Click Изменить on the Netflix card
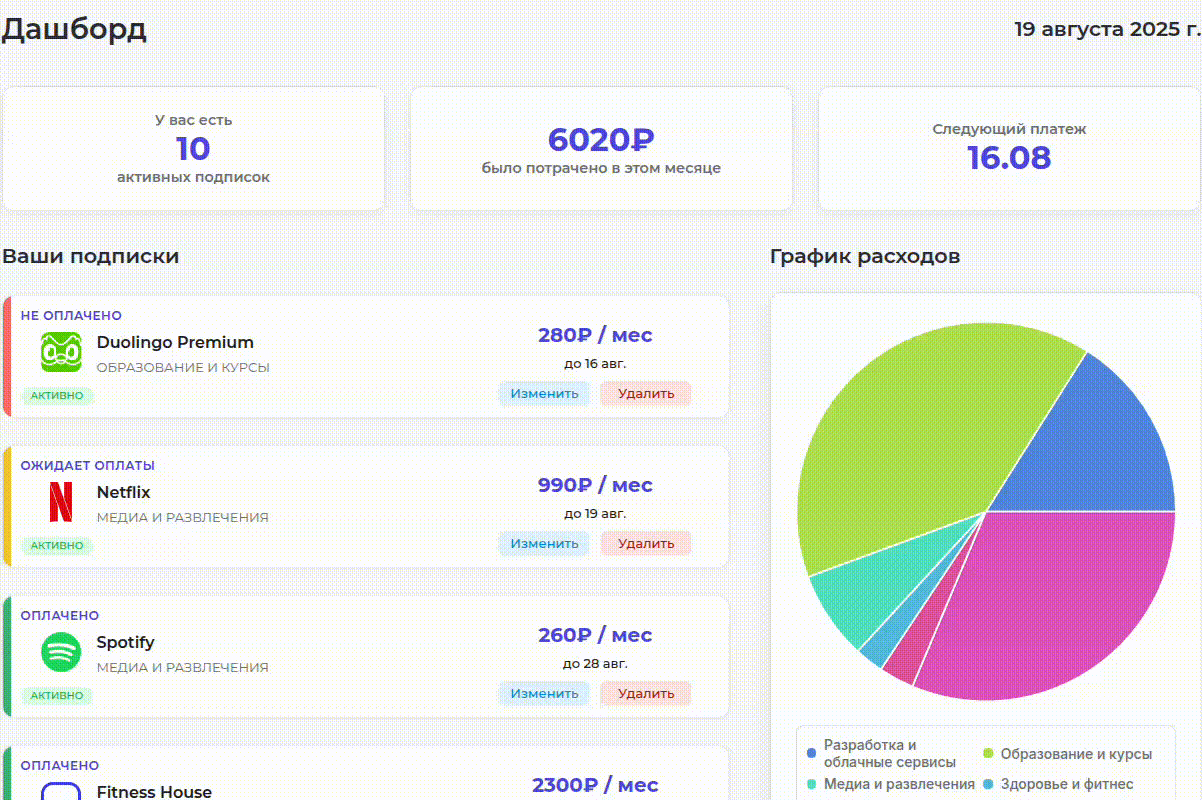 tap(544, 543)
